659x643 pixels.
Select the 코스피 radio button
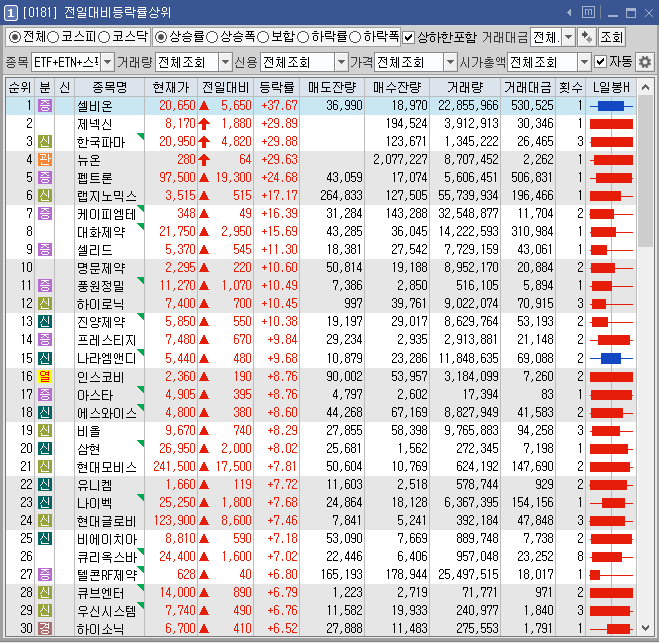[x=53, y=37]
